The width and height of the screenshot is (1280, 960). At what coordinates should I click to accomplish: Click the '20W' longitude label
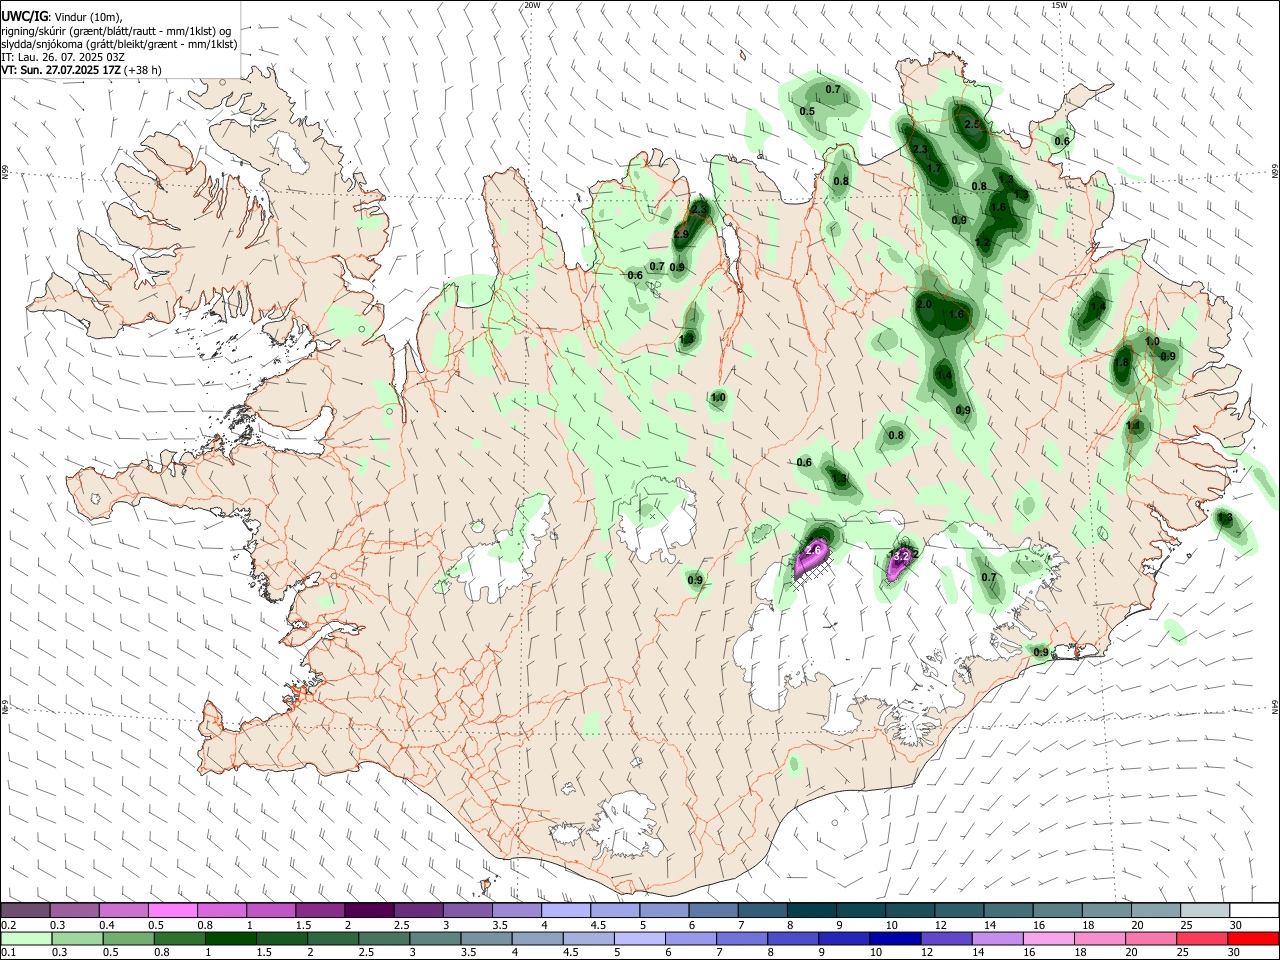[532, 5]
